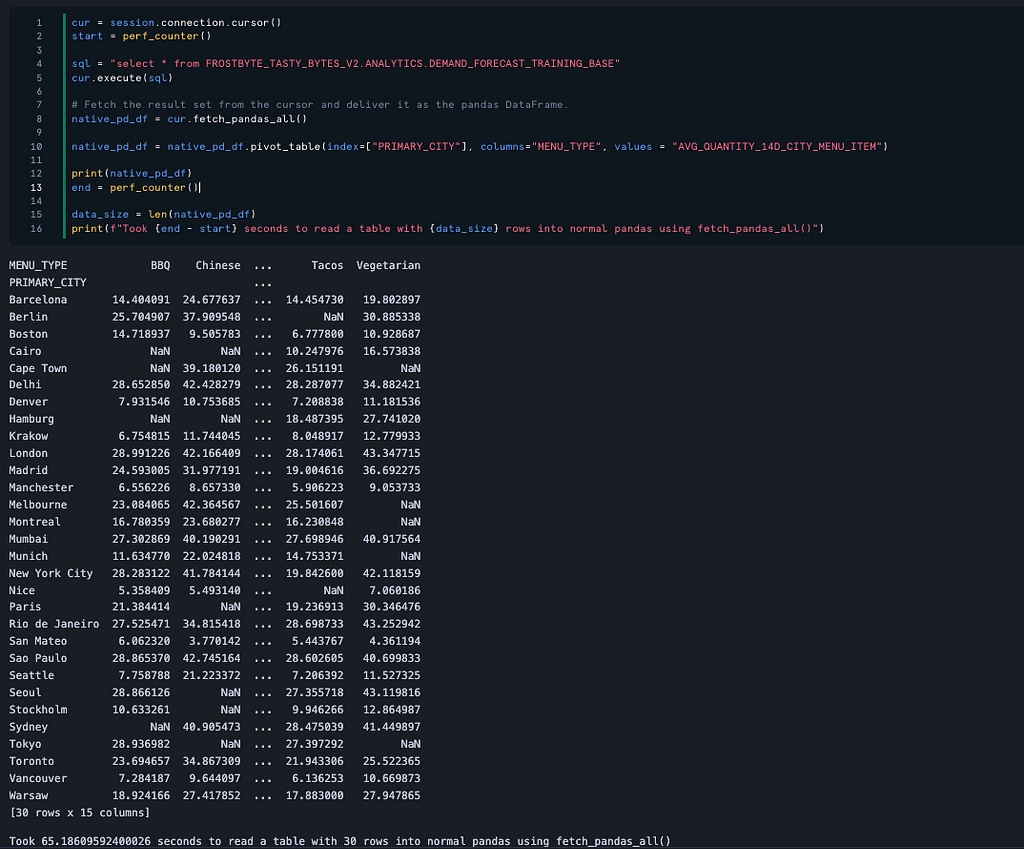Click the 'Krakow' row label

tap(28, 436)
